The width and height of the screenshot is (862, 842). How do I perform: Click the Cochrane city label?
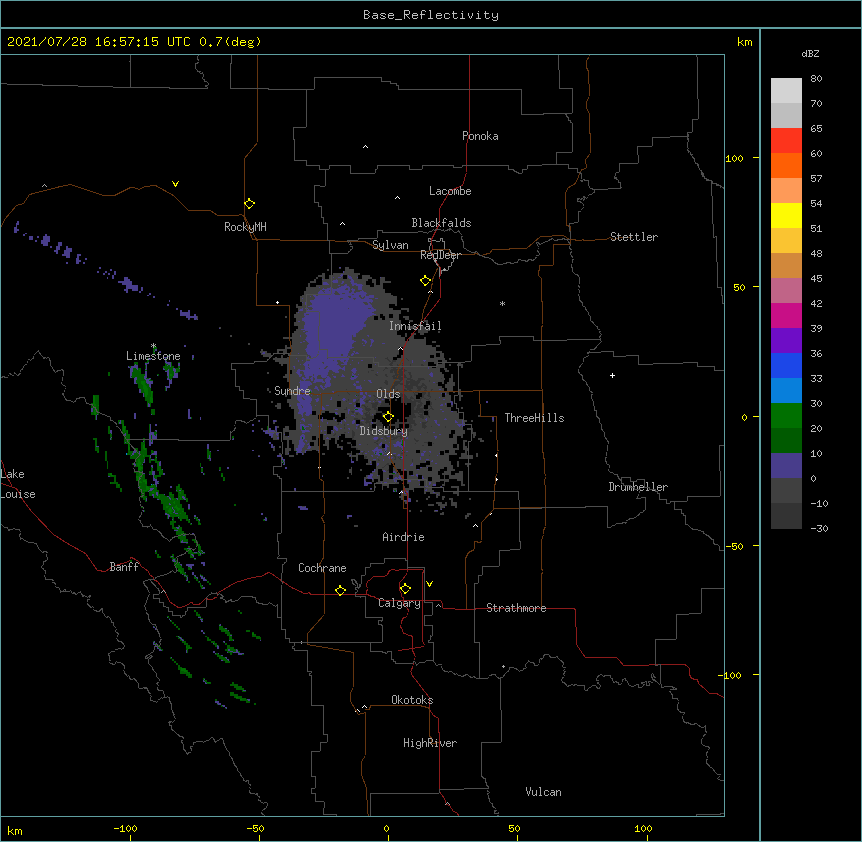click(x=322, y=568)
